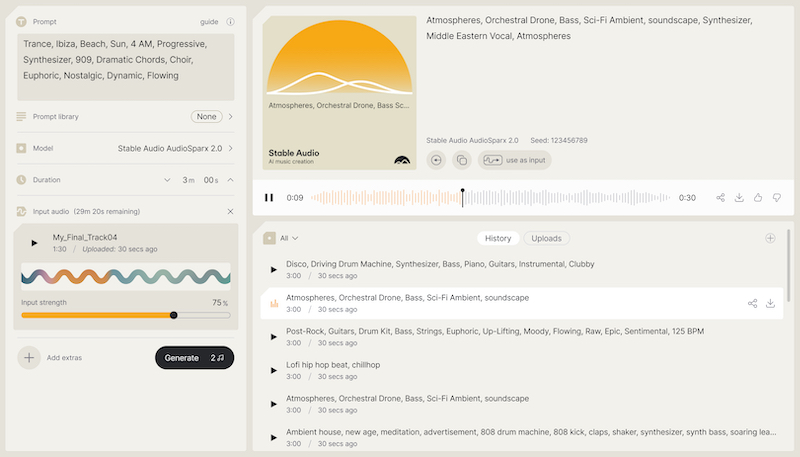This screenshot has width=800, height=457.
Task: Play the Lofi hip hop beat track
Action: pos(274,370)
